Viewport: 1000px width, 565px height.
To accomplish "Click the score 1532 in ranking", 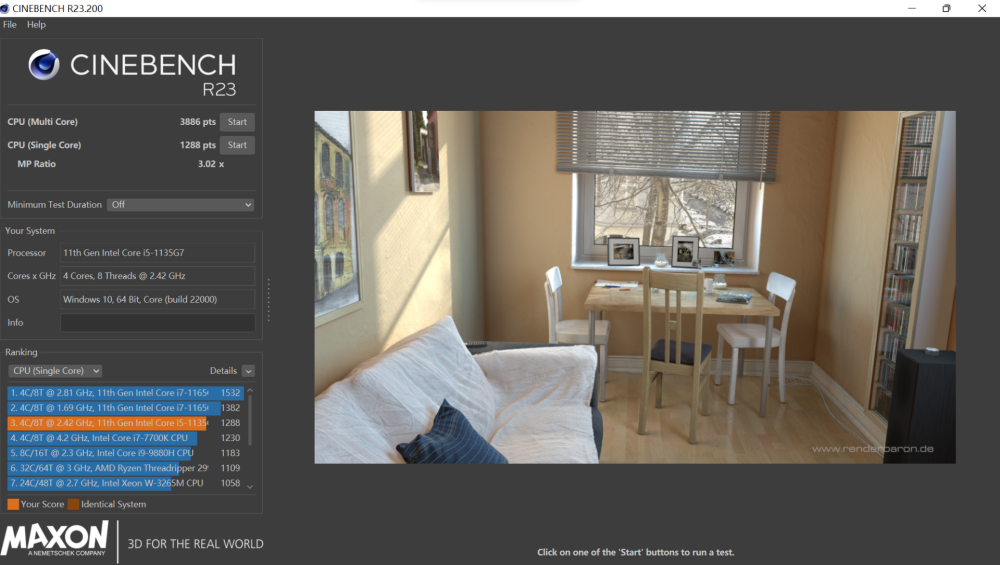I will 230,393.
